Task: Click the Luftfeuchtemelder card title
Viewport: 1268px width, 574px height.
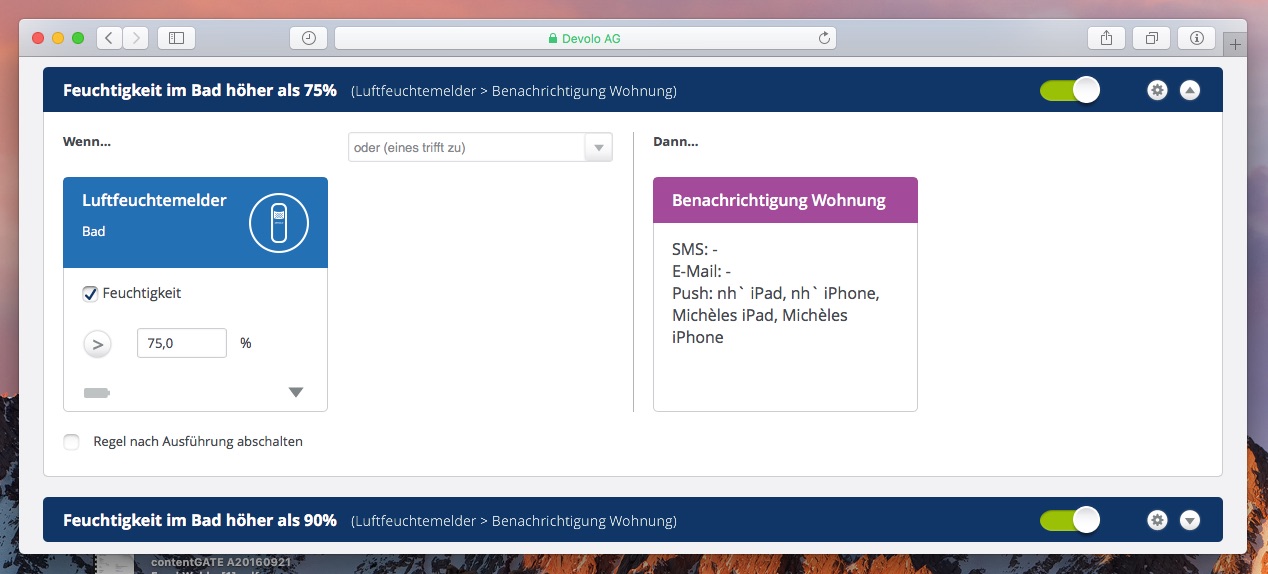Action: pos(154,200)
